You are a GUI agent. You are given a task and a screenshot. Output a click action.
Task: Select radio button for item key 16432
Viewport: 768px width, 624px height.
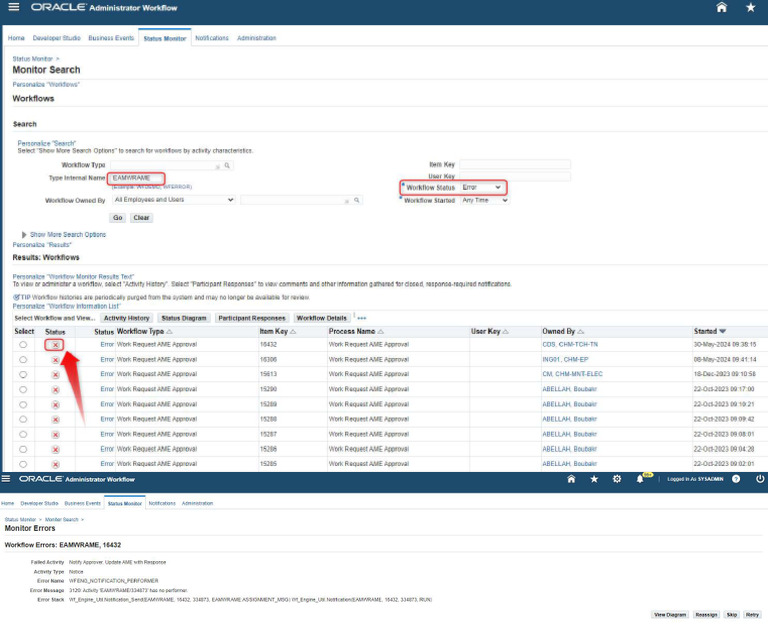pyautogui.click(x=23, y=344)
